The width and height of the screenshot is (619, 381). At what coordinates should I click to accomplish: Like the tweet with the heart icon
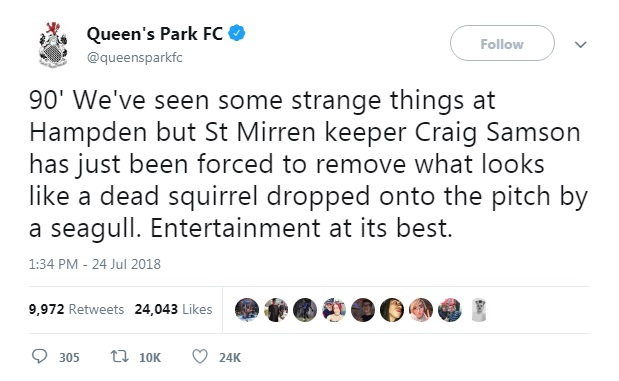[200, 357]
